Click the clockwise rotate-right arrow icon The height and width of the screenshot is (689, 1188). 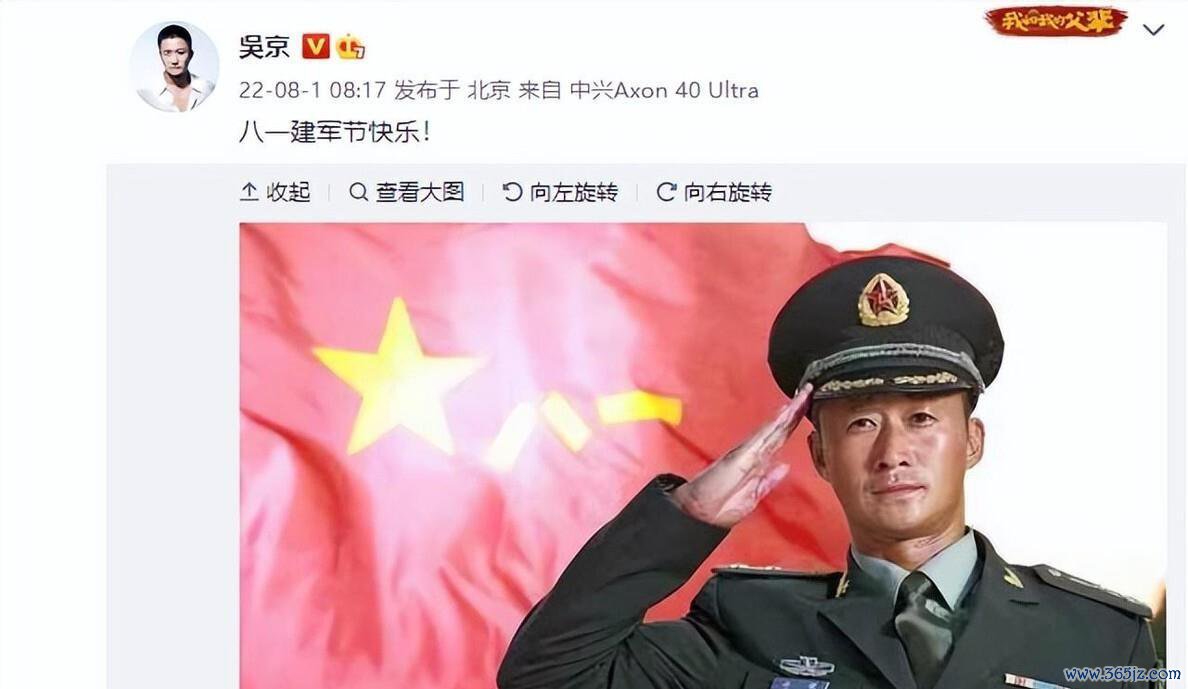click(666, 192)
